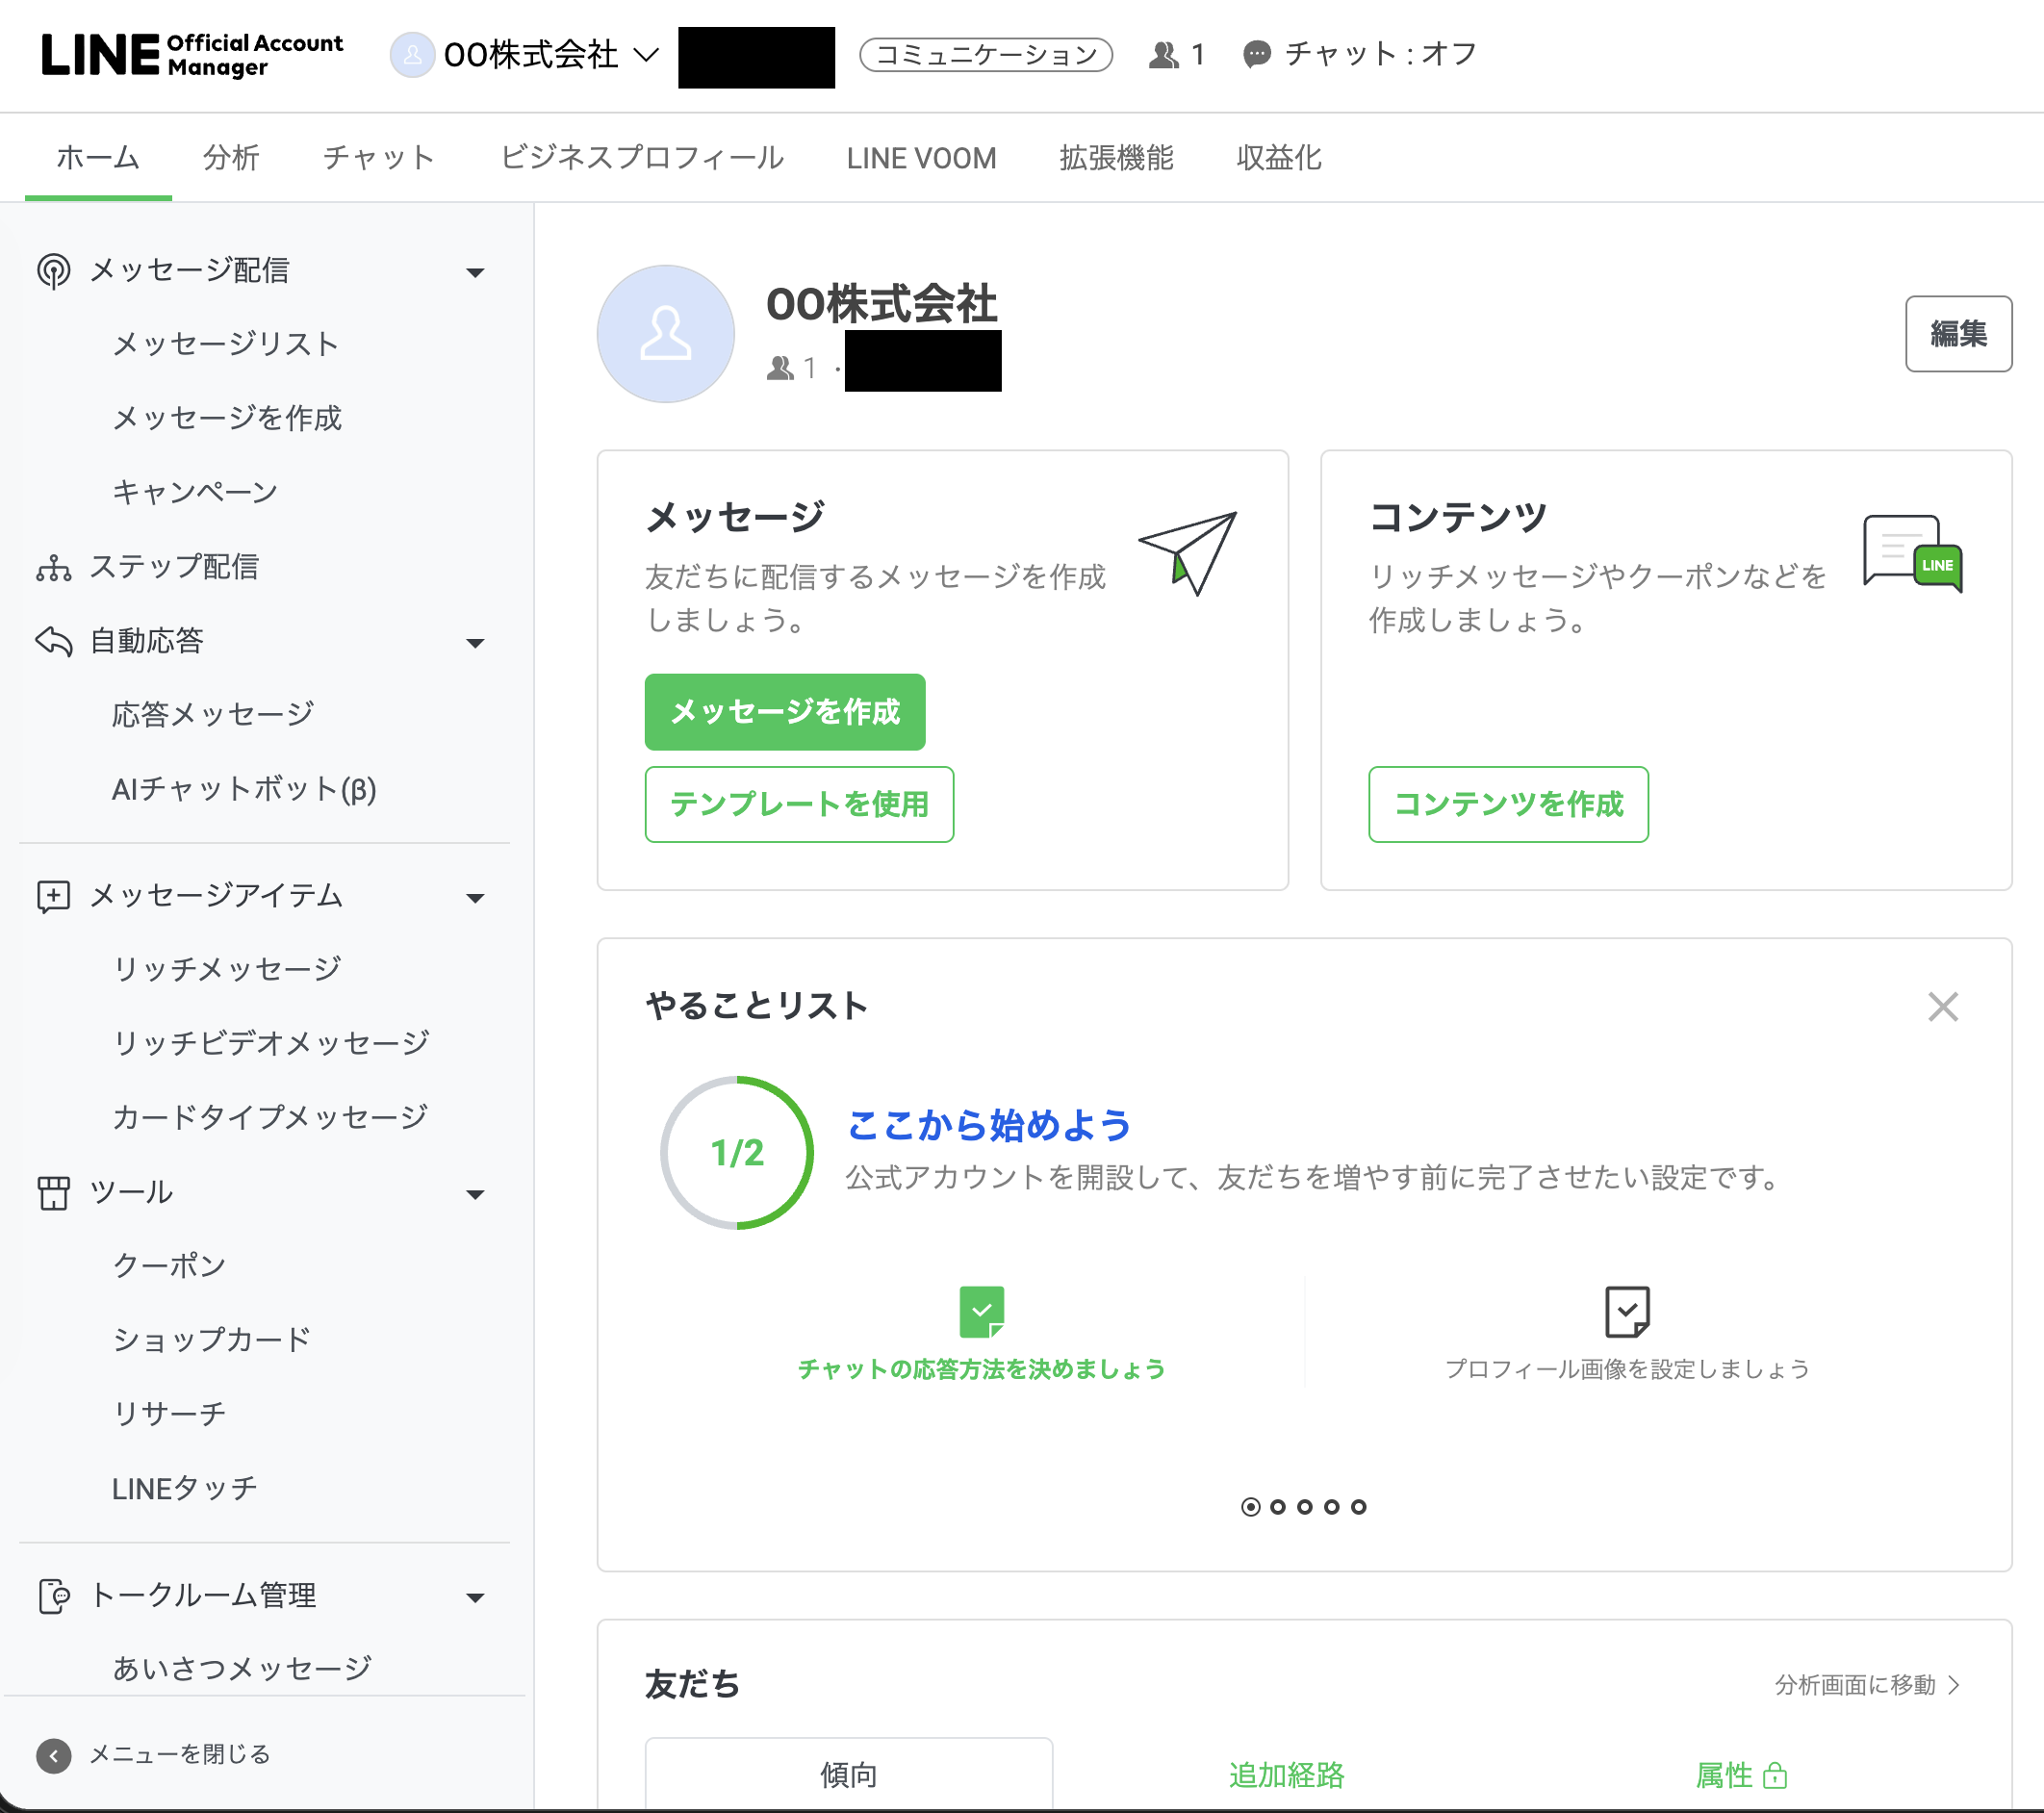Image resolution: width=2044 pixels, height=1813 pixels.
Task: Select the fifth carousel page dot
Action: coord(1359,1507)
